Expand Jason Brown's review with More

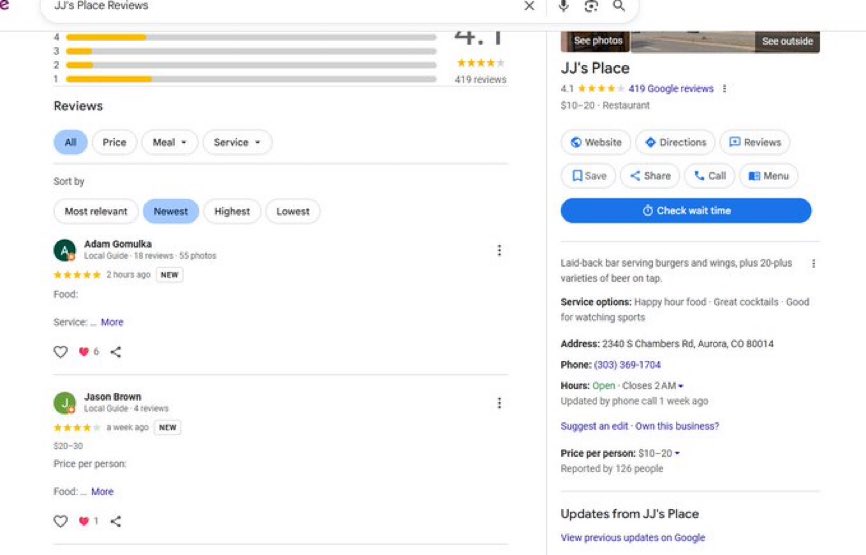click(x=102, y=491)
